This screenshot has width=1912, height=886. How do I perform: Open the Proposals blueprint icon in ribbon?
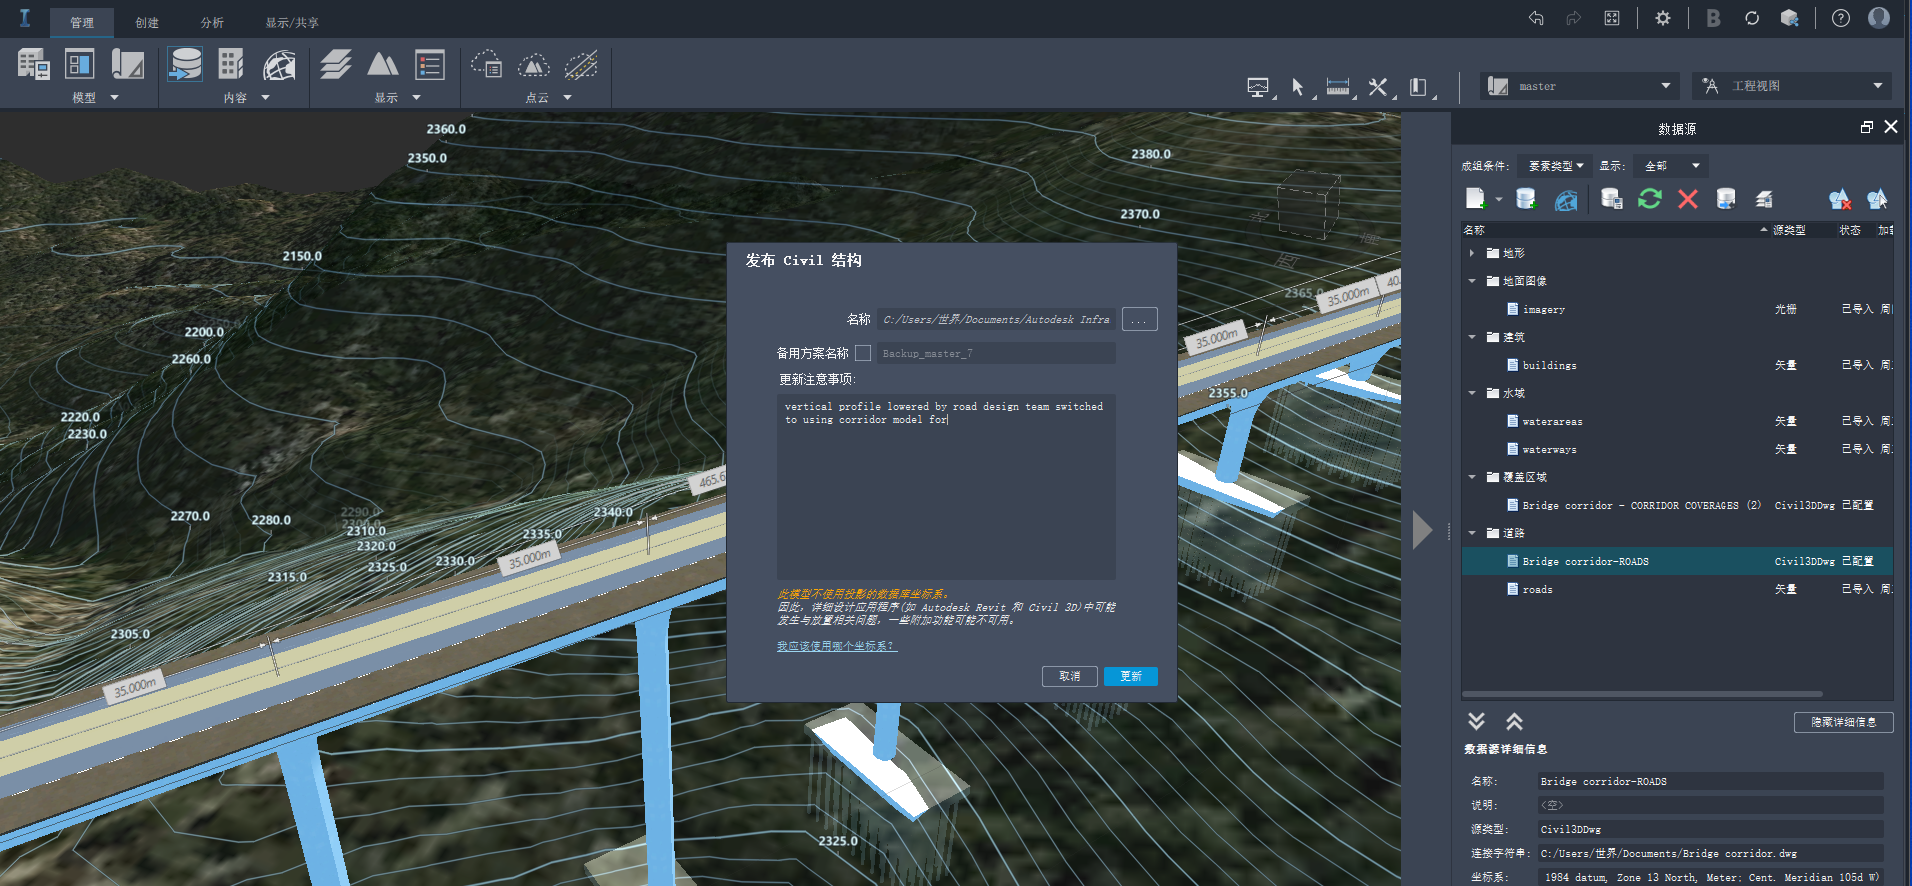pos(127,65)
